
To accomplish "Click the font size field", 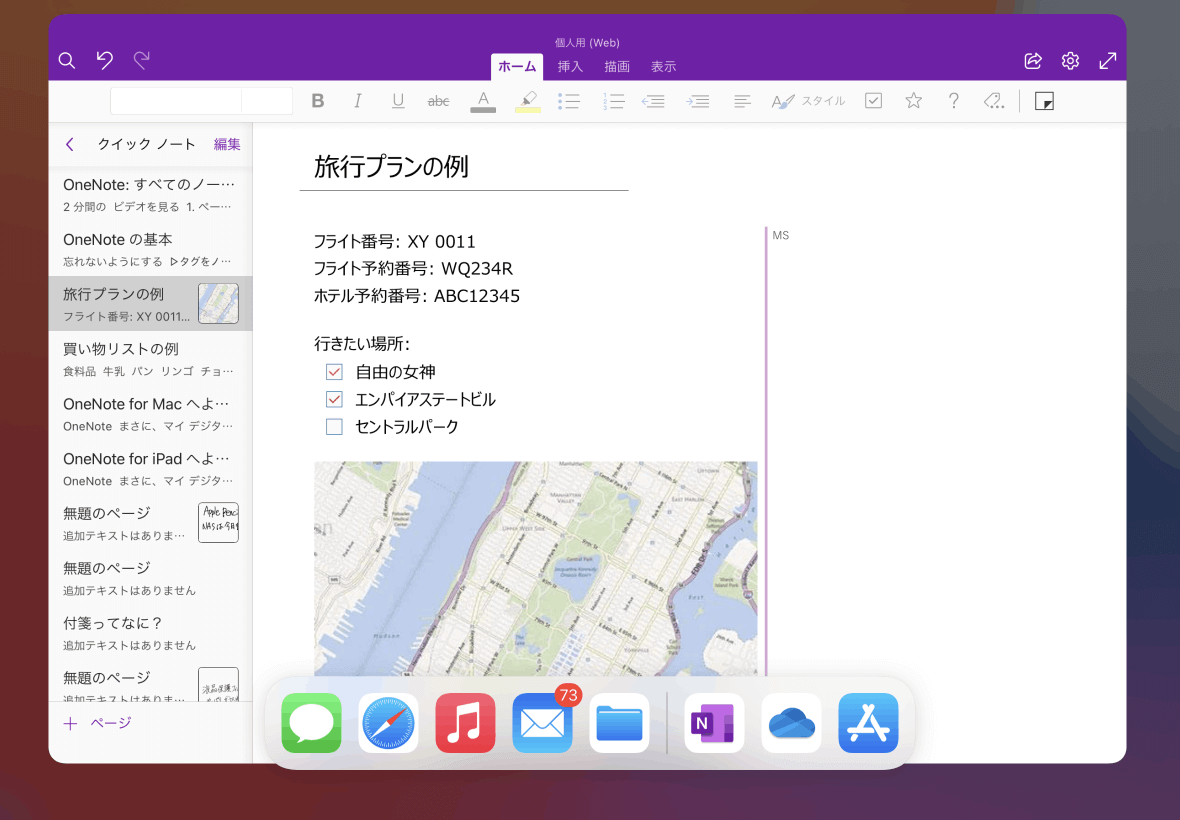I will pos(267,101).
